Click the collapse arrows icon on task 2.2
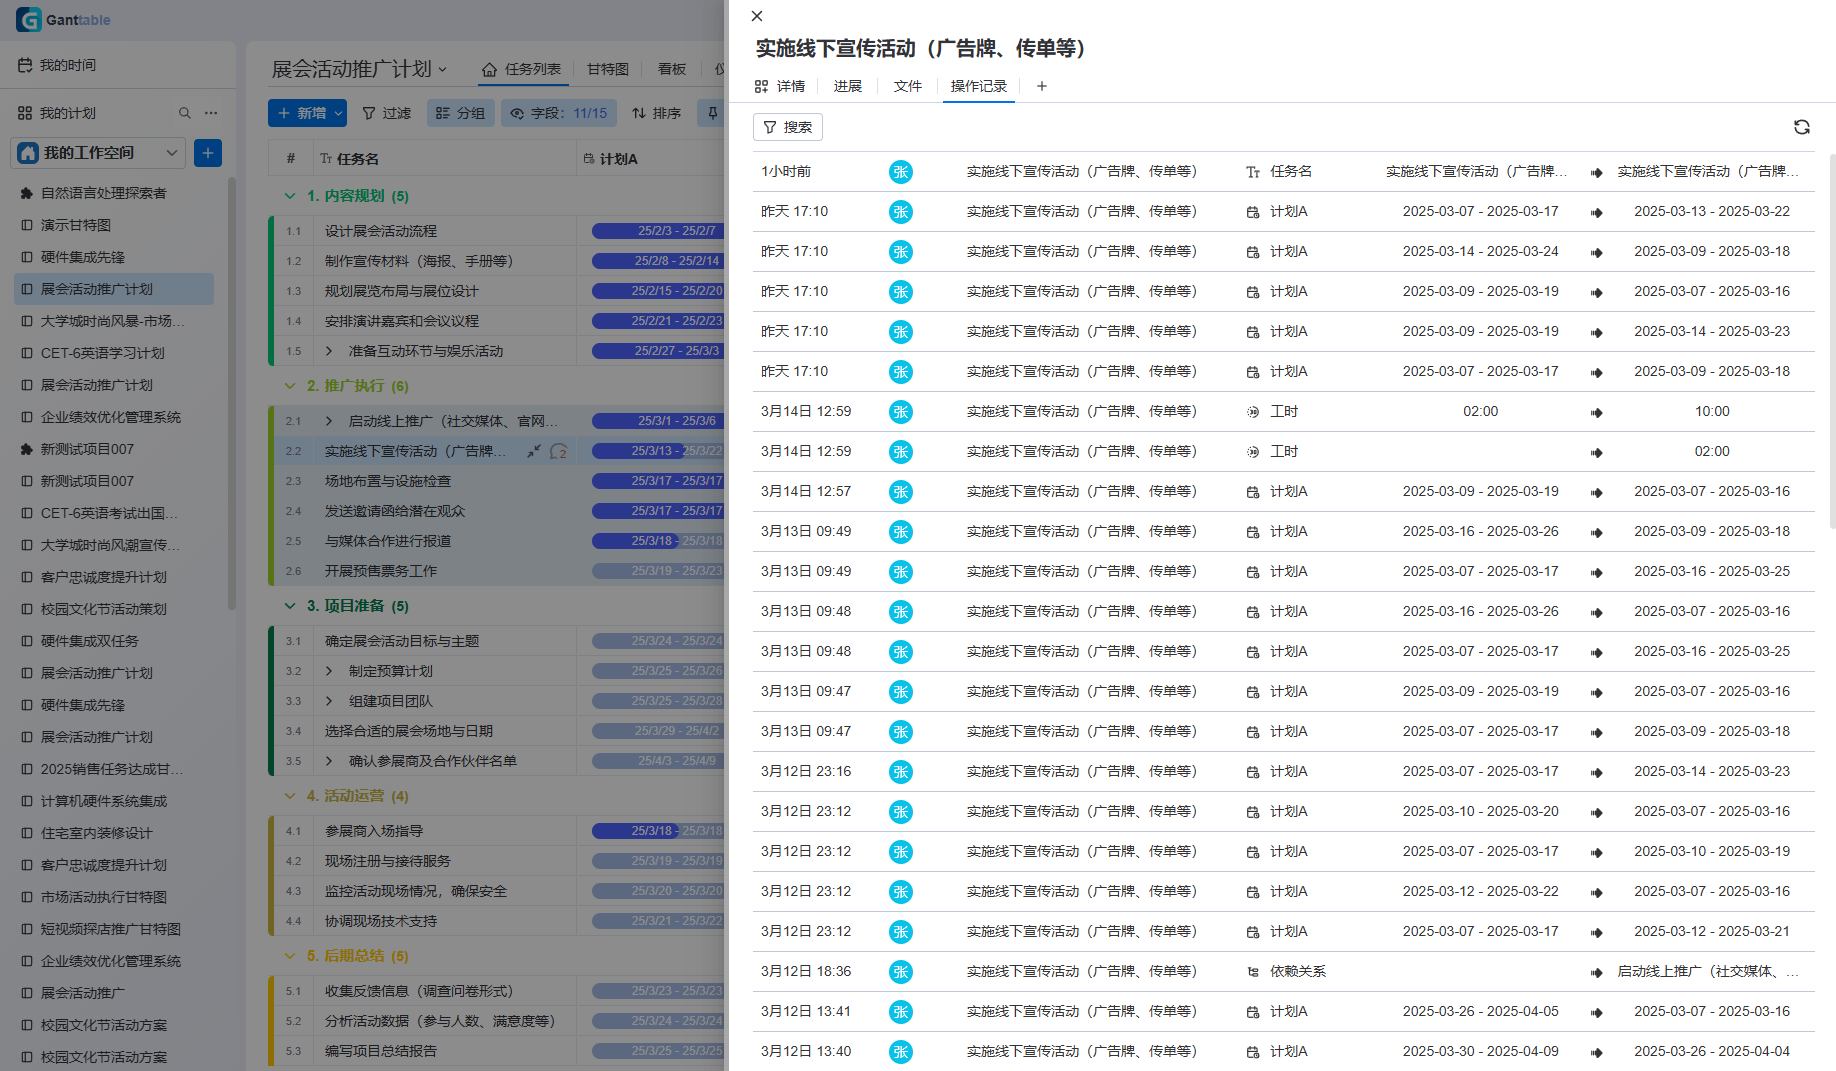The width and height of the screenshot is (1836, 1071). click(534, 451)
